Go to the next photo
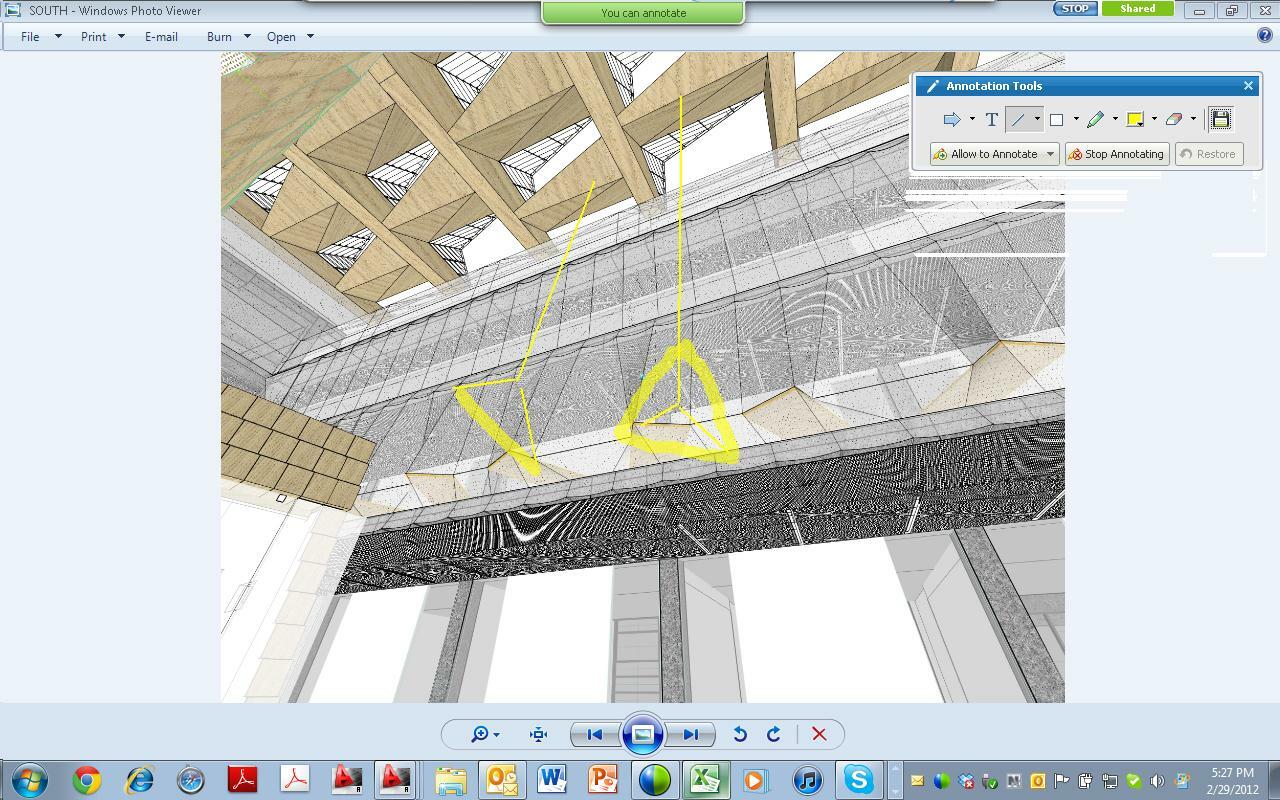The image size is (1280, 800). pyautogui.click(x=691, y=734)
